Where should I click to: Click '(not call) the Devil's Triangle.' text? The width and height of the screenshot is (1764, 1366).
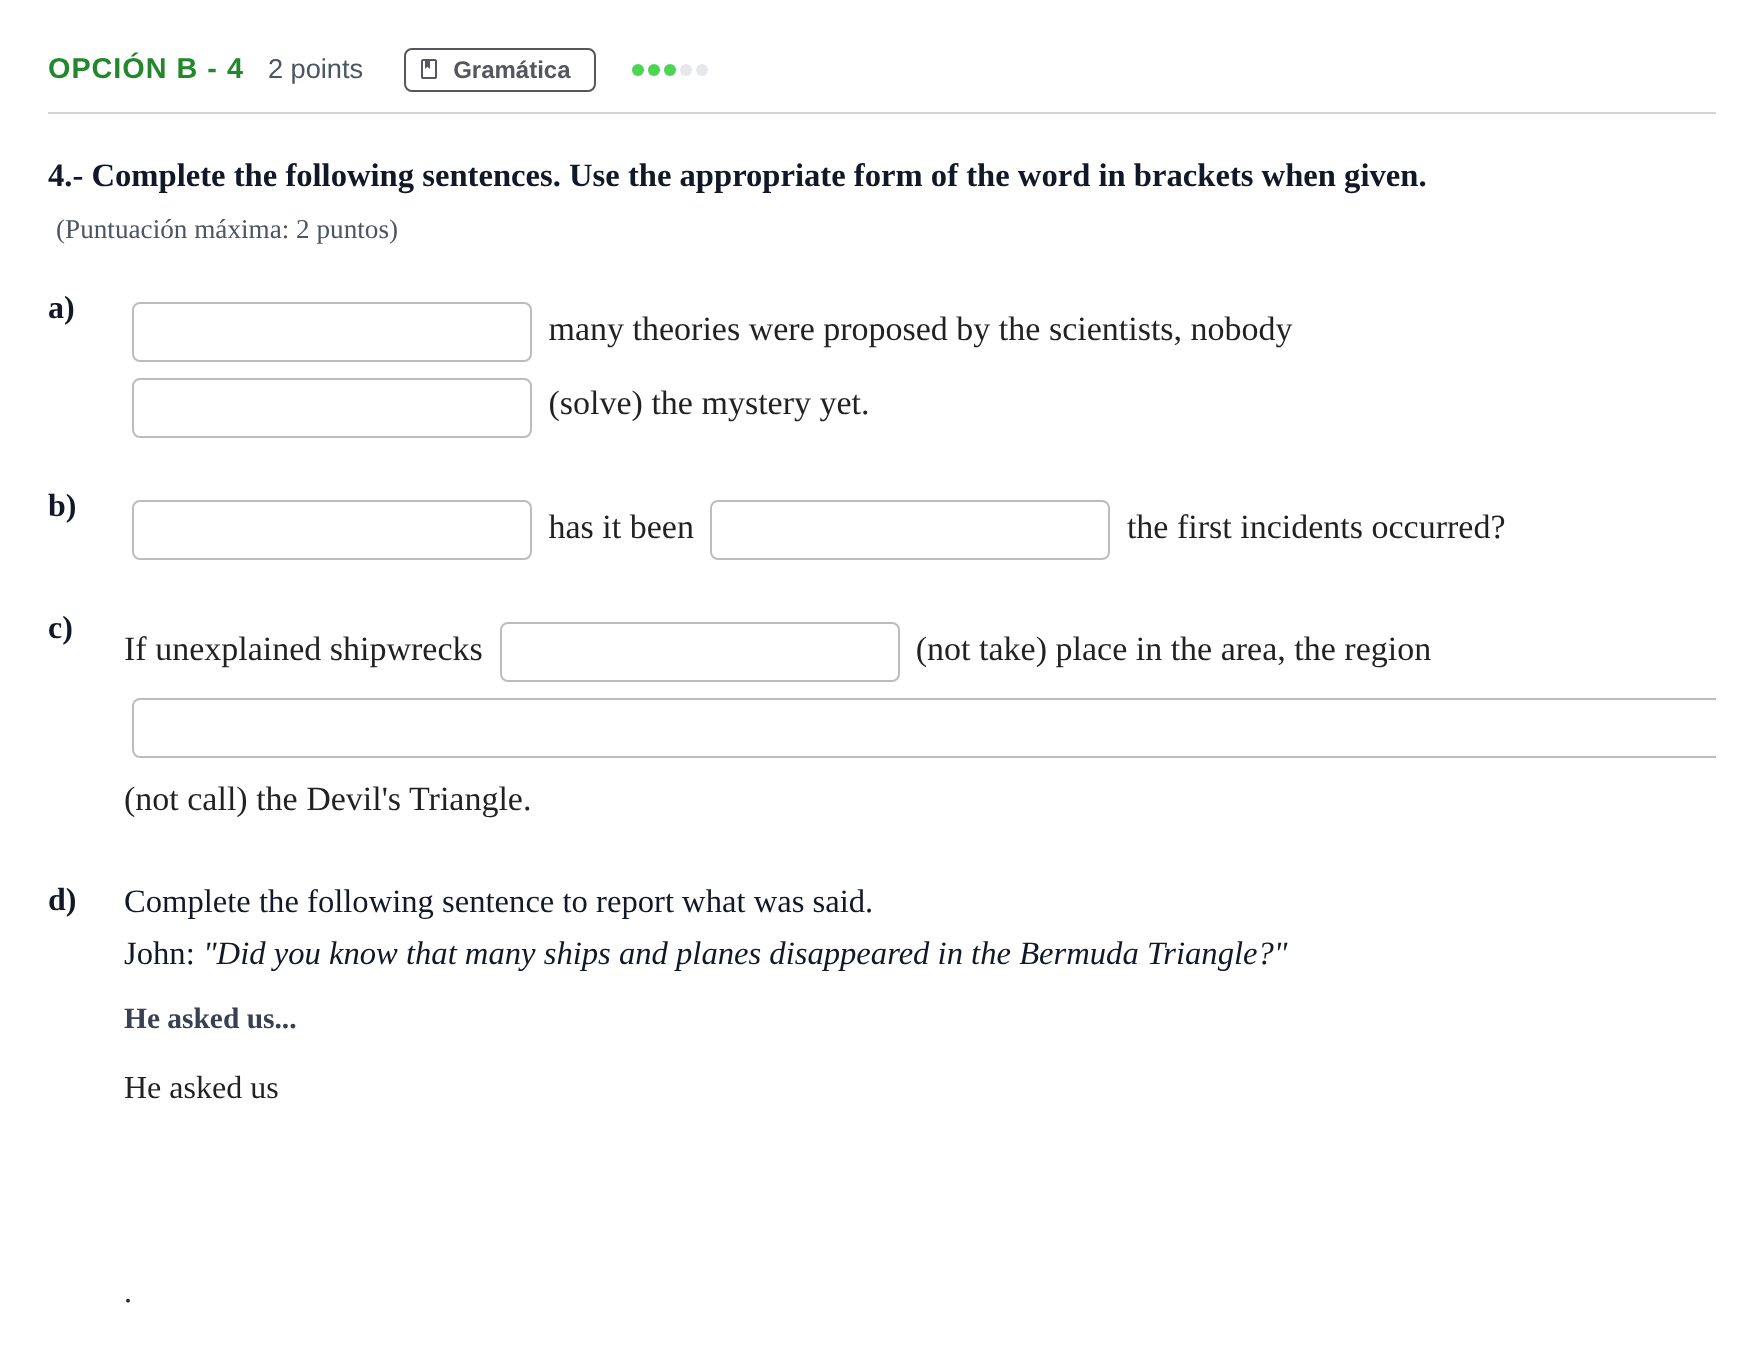click(x=327, y=800)
